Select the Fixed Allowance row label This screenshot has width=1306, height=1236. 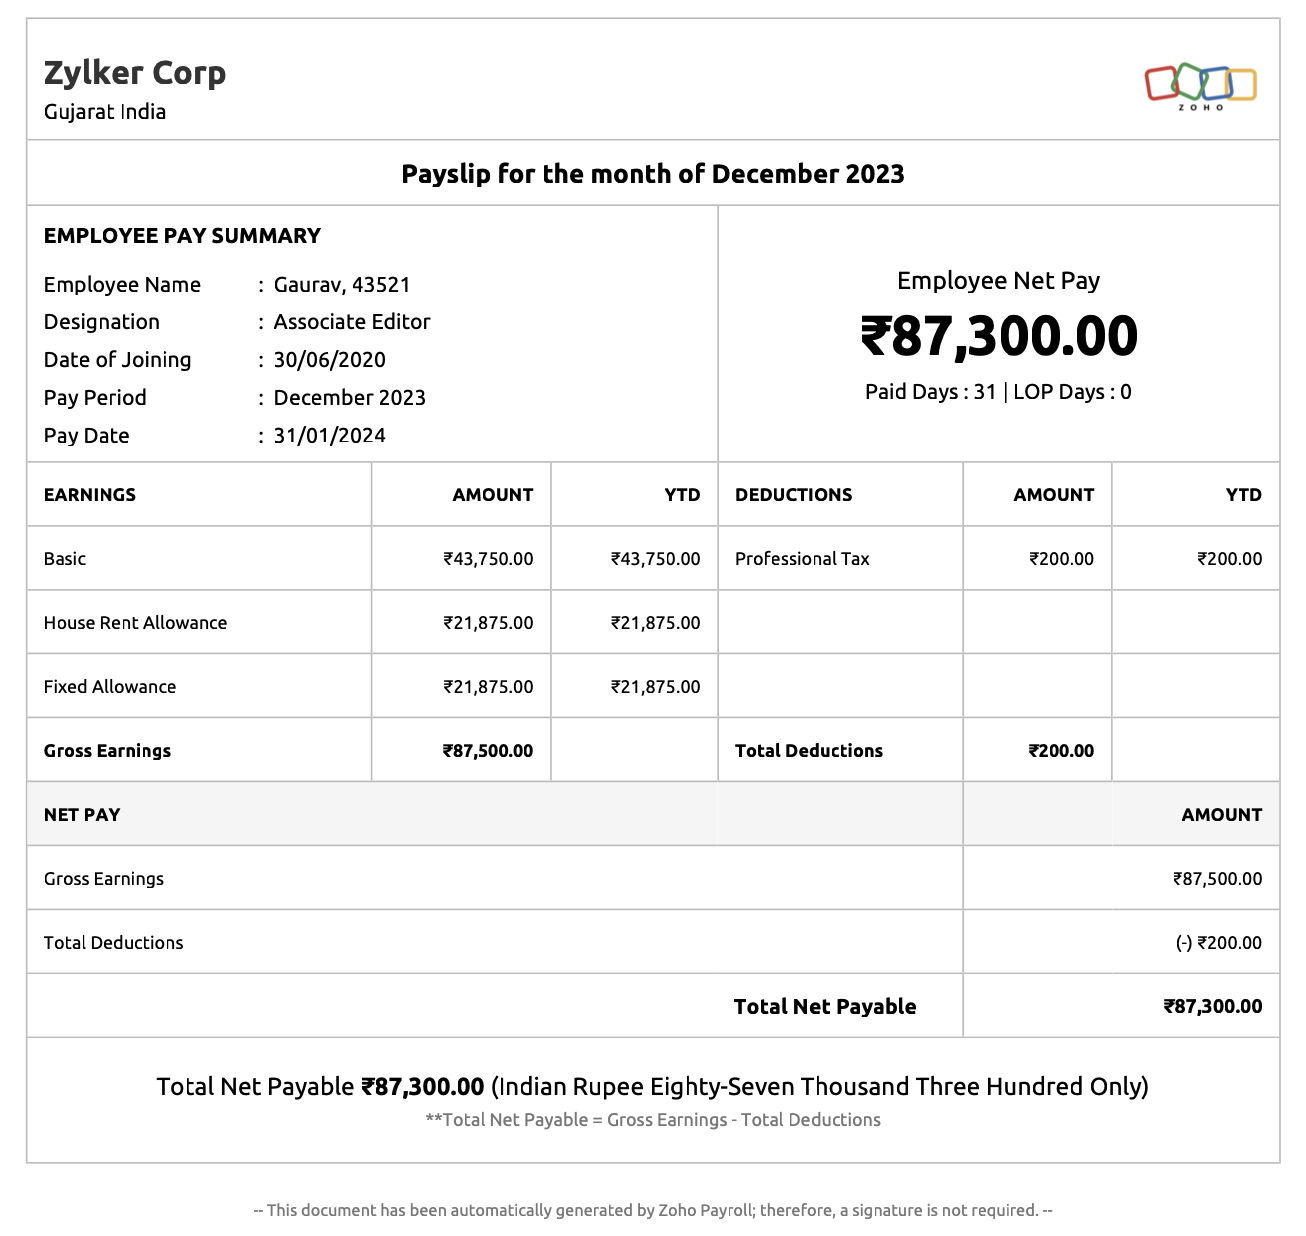tap(110, 687)
